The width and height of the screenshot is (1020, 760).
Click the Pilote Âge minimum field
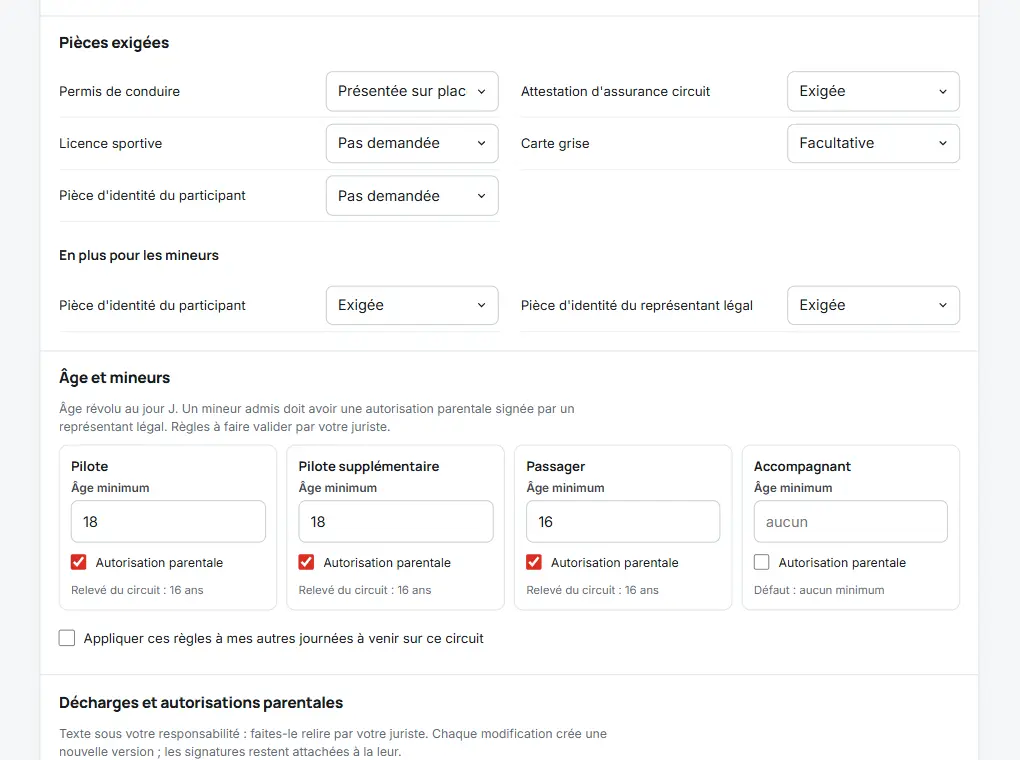[x=168, y=521]
